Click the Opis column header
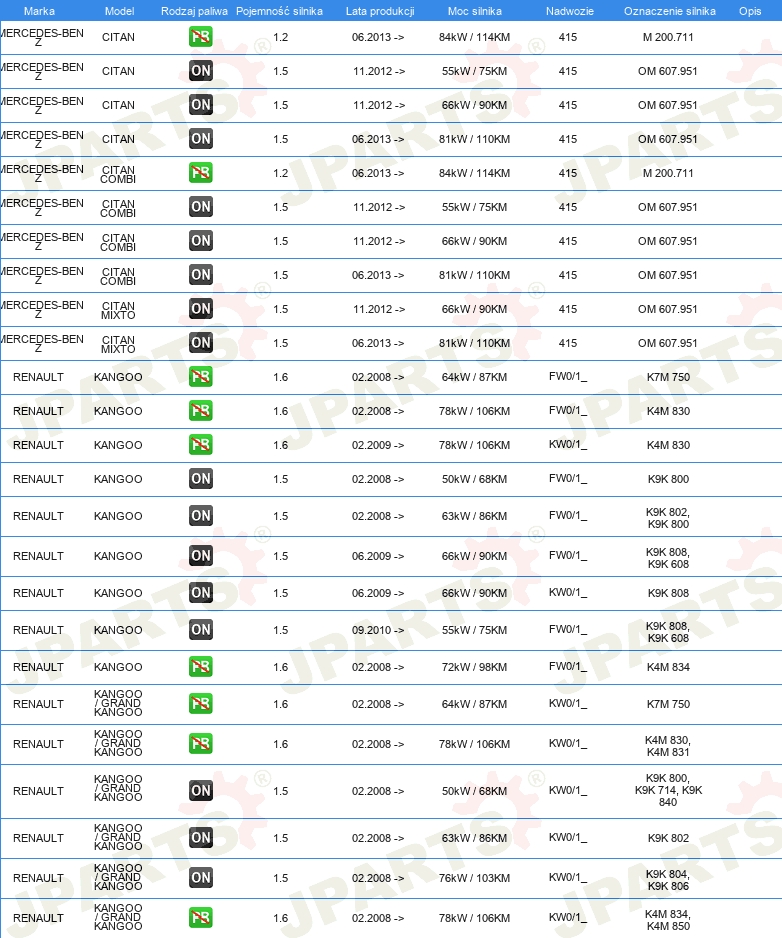This screenshot has width=782, height=938. coord(750,11)
